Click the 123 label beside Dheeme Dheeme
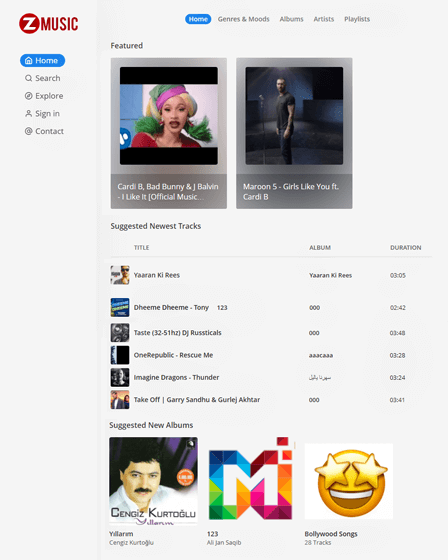The width and height of the screenshot is (448, 560). pyautogui.click(x=222, y=308)
